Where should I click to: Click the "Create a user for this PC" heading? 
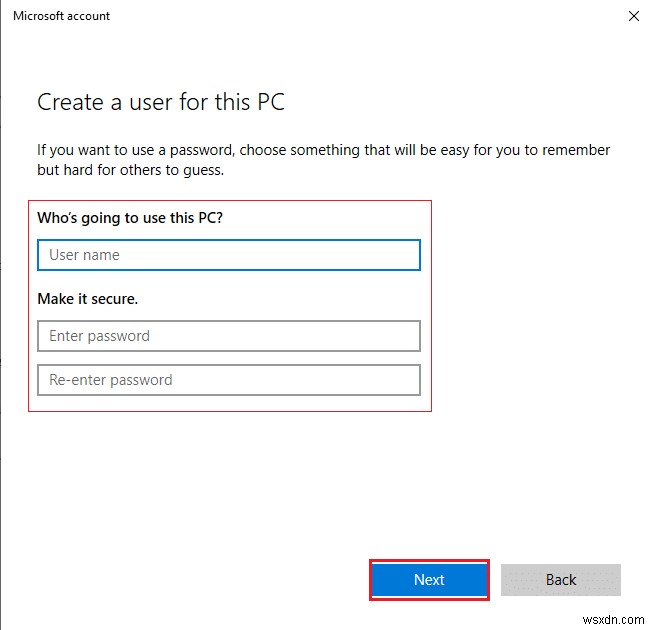[x=161, y=102]
